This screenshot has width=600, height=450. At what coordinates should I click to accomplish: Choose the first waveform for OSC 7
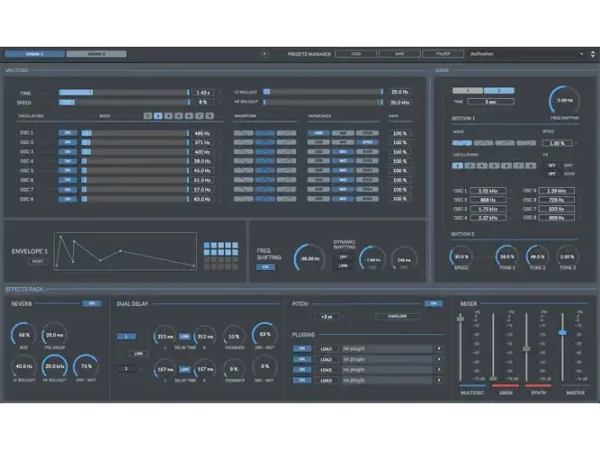coord(243,189)
